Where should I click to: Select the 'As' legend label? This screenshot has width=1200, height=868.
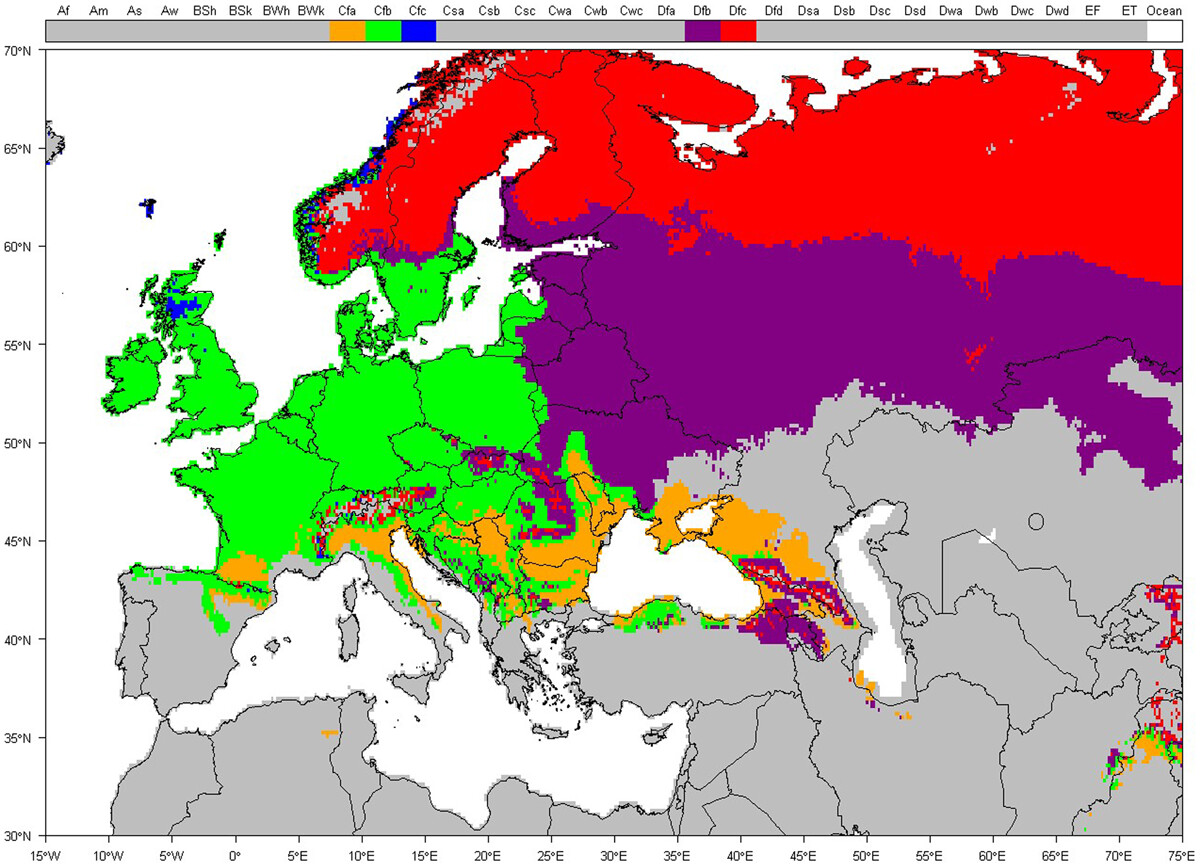[134, 11]
